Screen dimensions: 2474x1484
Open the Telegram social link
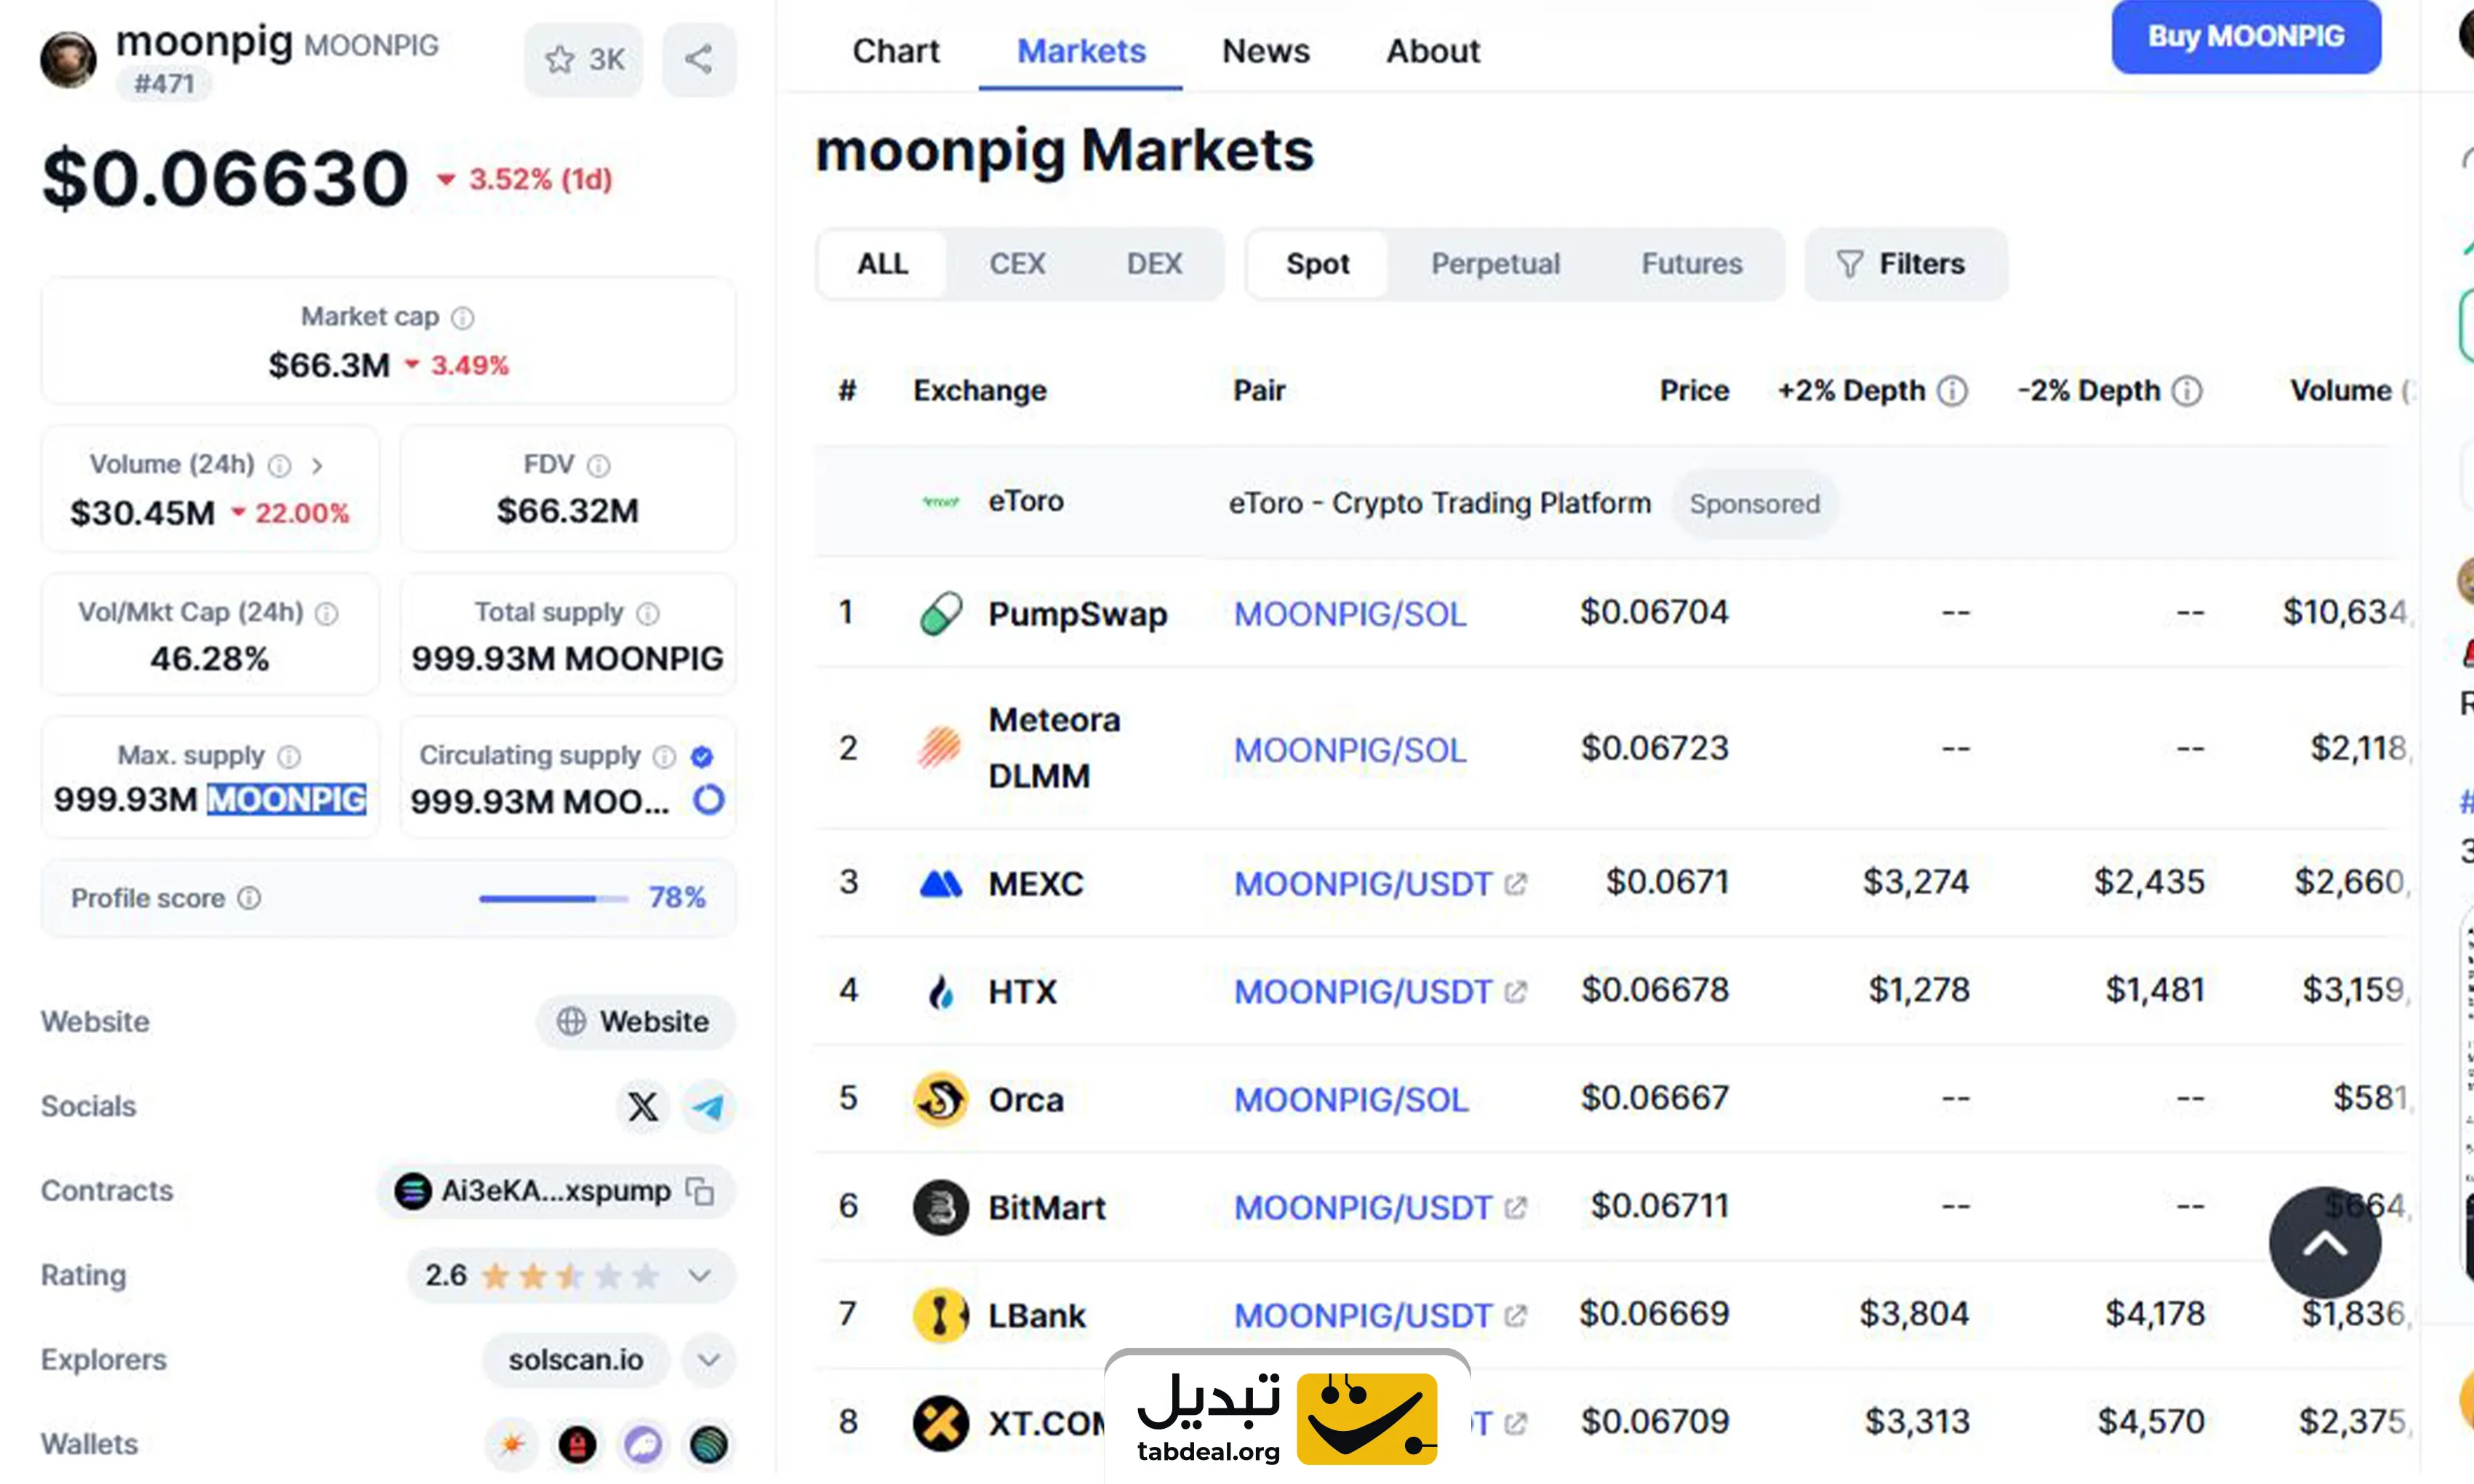[x=708, y=1106]
